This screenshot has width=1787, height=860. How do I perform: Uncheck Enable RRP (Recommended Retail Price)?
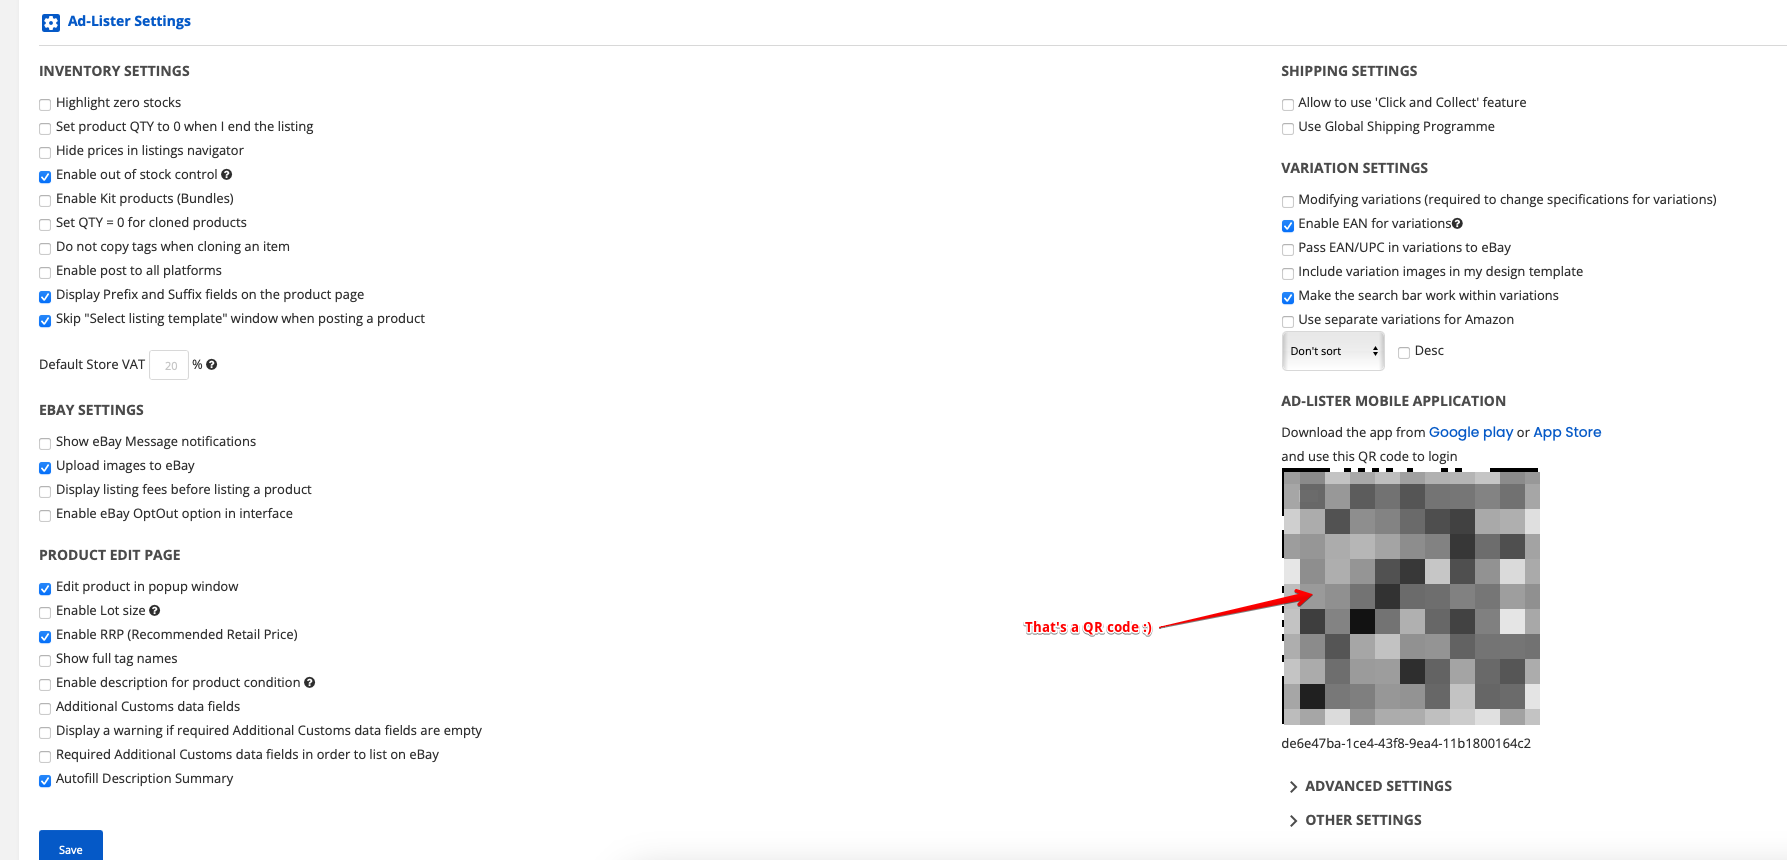(45, 636)
